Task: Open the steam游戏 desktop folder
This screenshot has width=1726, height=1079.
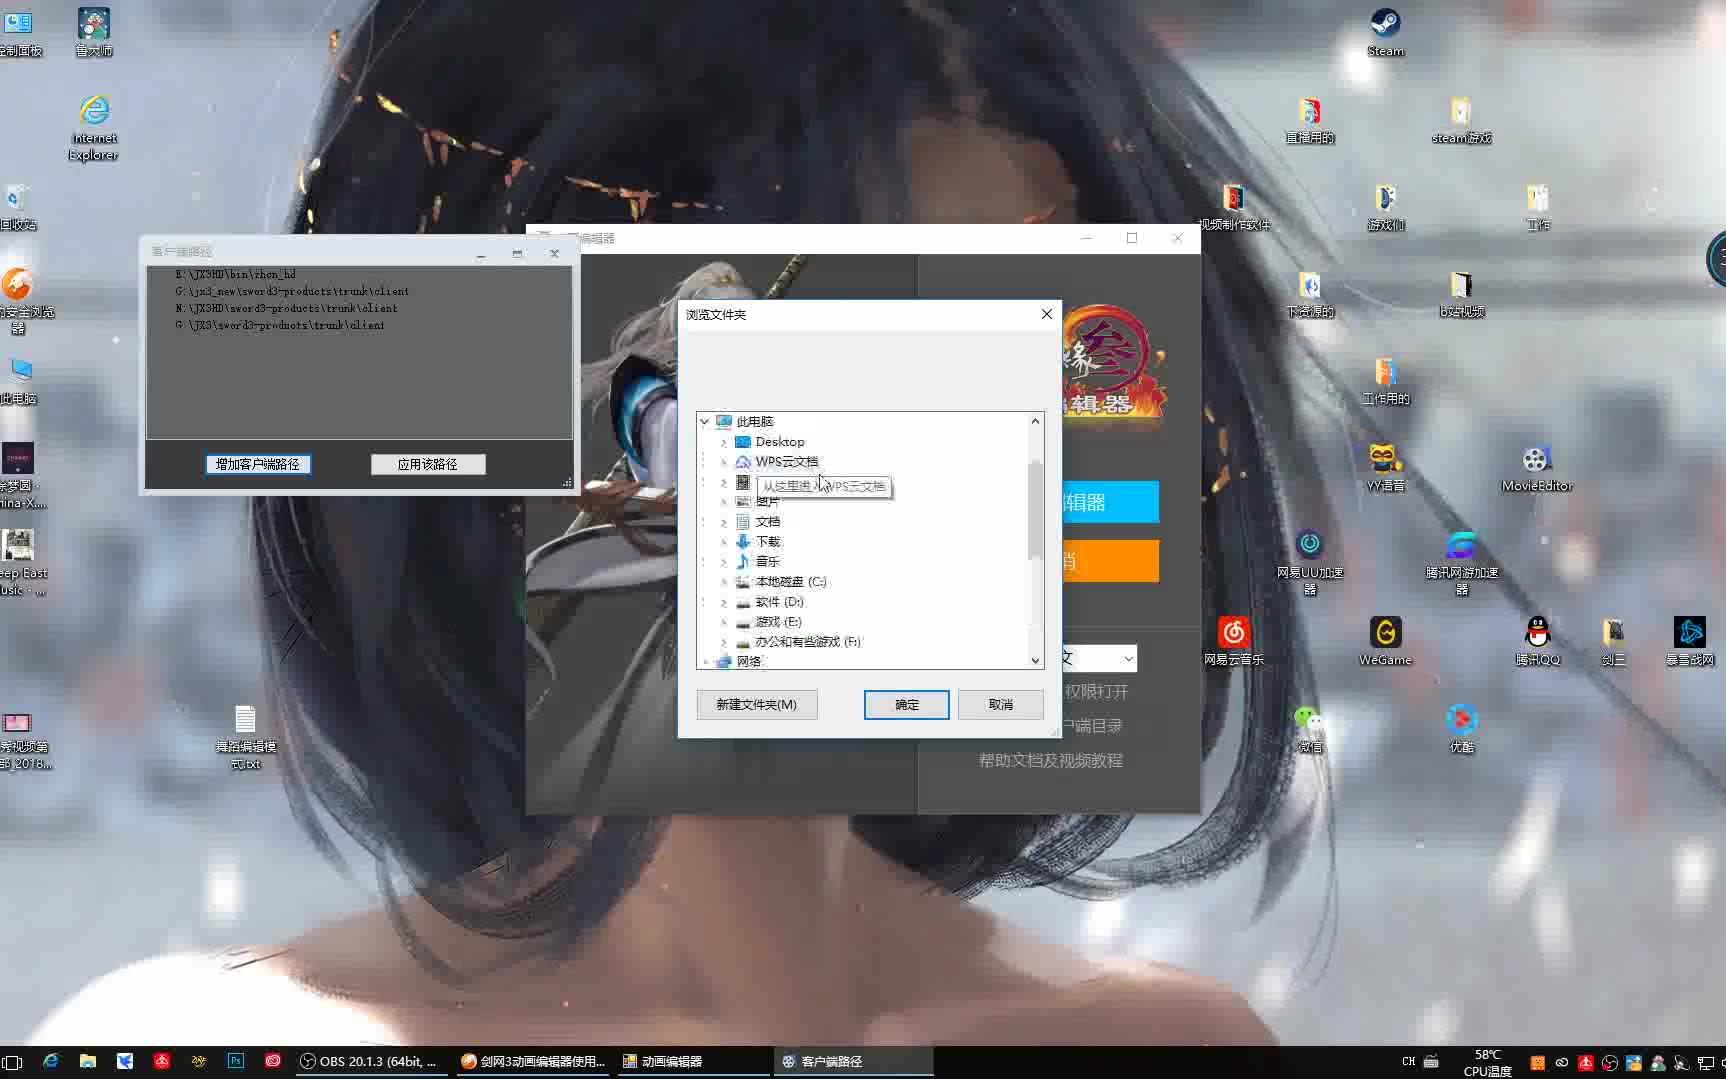Action: [1461, 120]
